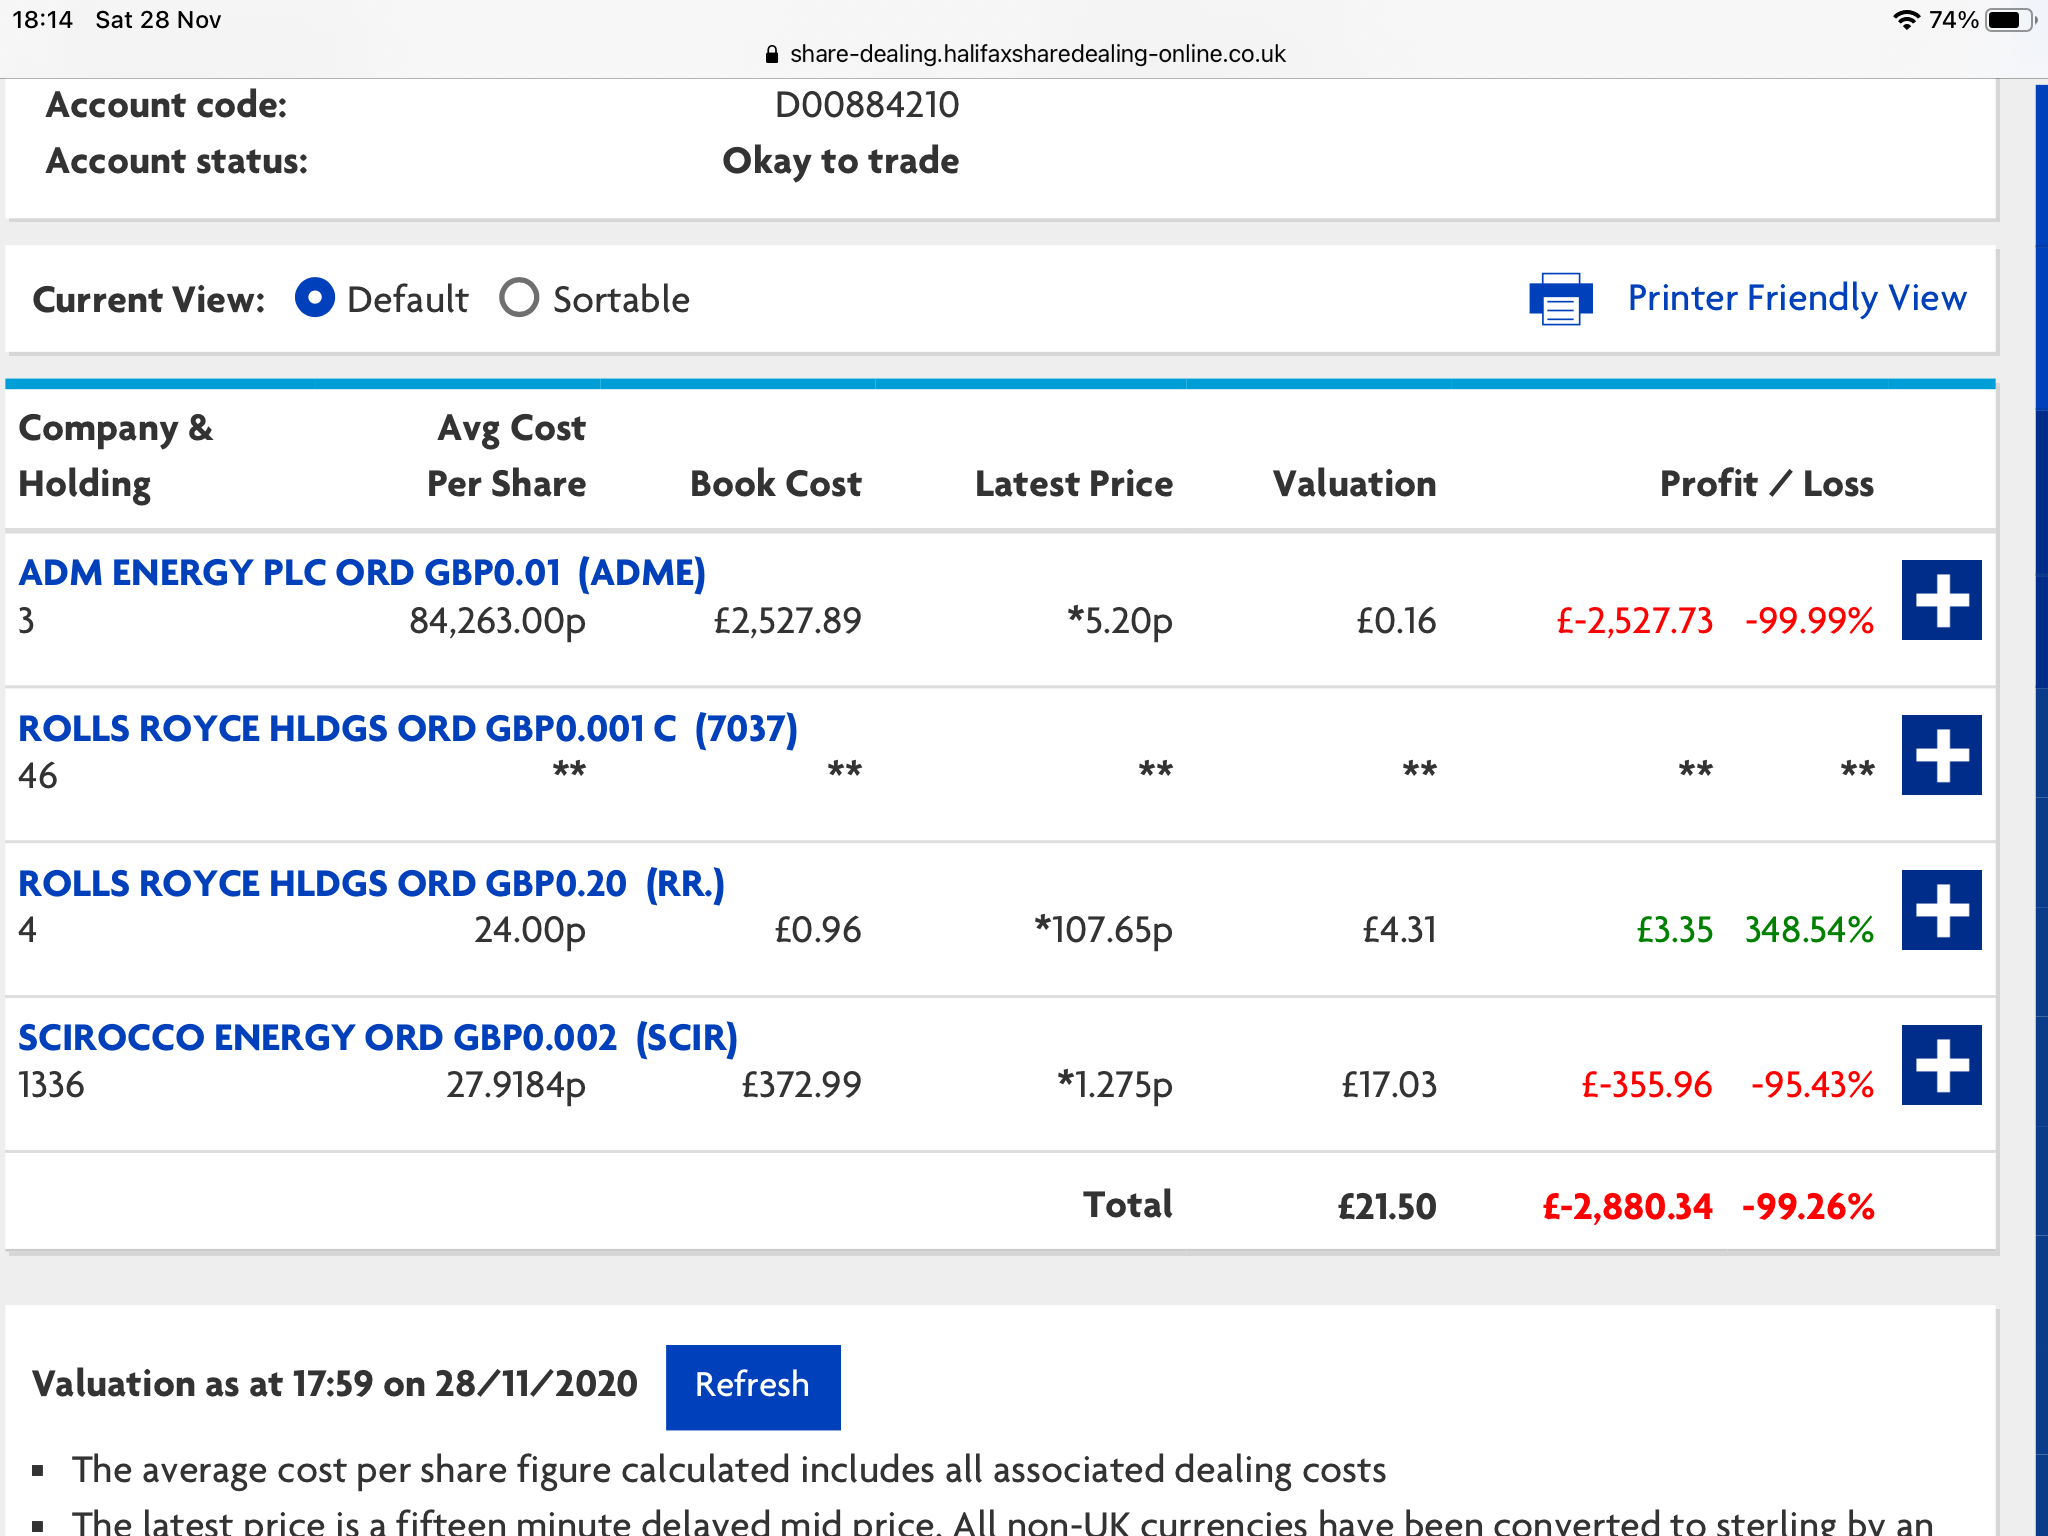Click the Company & Holding column header
This screenshot has width=2048, height=1536.
[x=116, y=456]
